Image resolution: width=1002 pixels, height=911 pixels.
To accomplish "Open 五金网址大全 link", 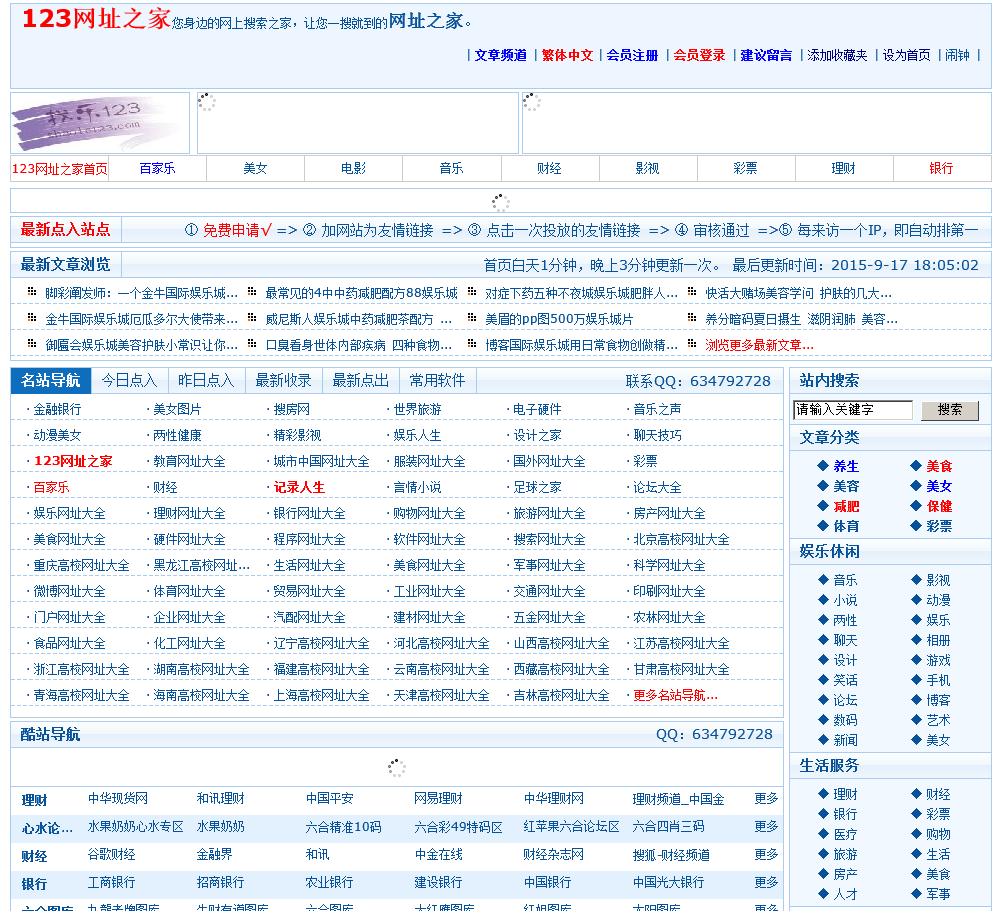I will tap(549, 618).
